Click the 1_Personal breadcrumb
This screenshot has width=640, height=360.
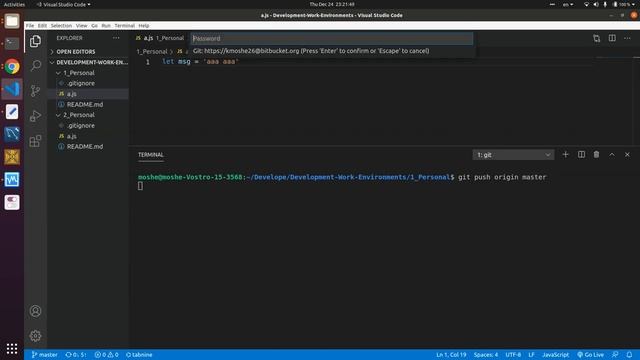click(x=152, y=51)
